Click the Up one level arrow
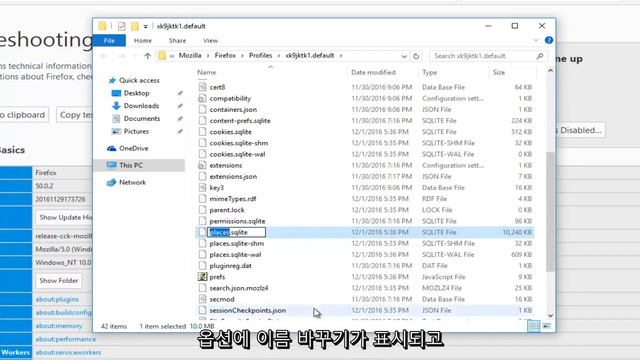 (x=147, y=56)
